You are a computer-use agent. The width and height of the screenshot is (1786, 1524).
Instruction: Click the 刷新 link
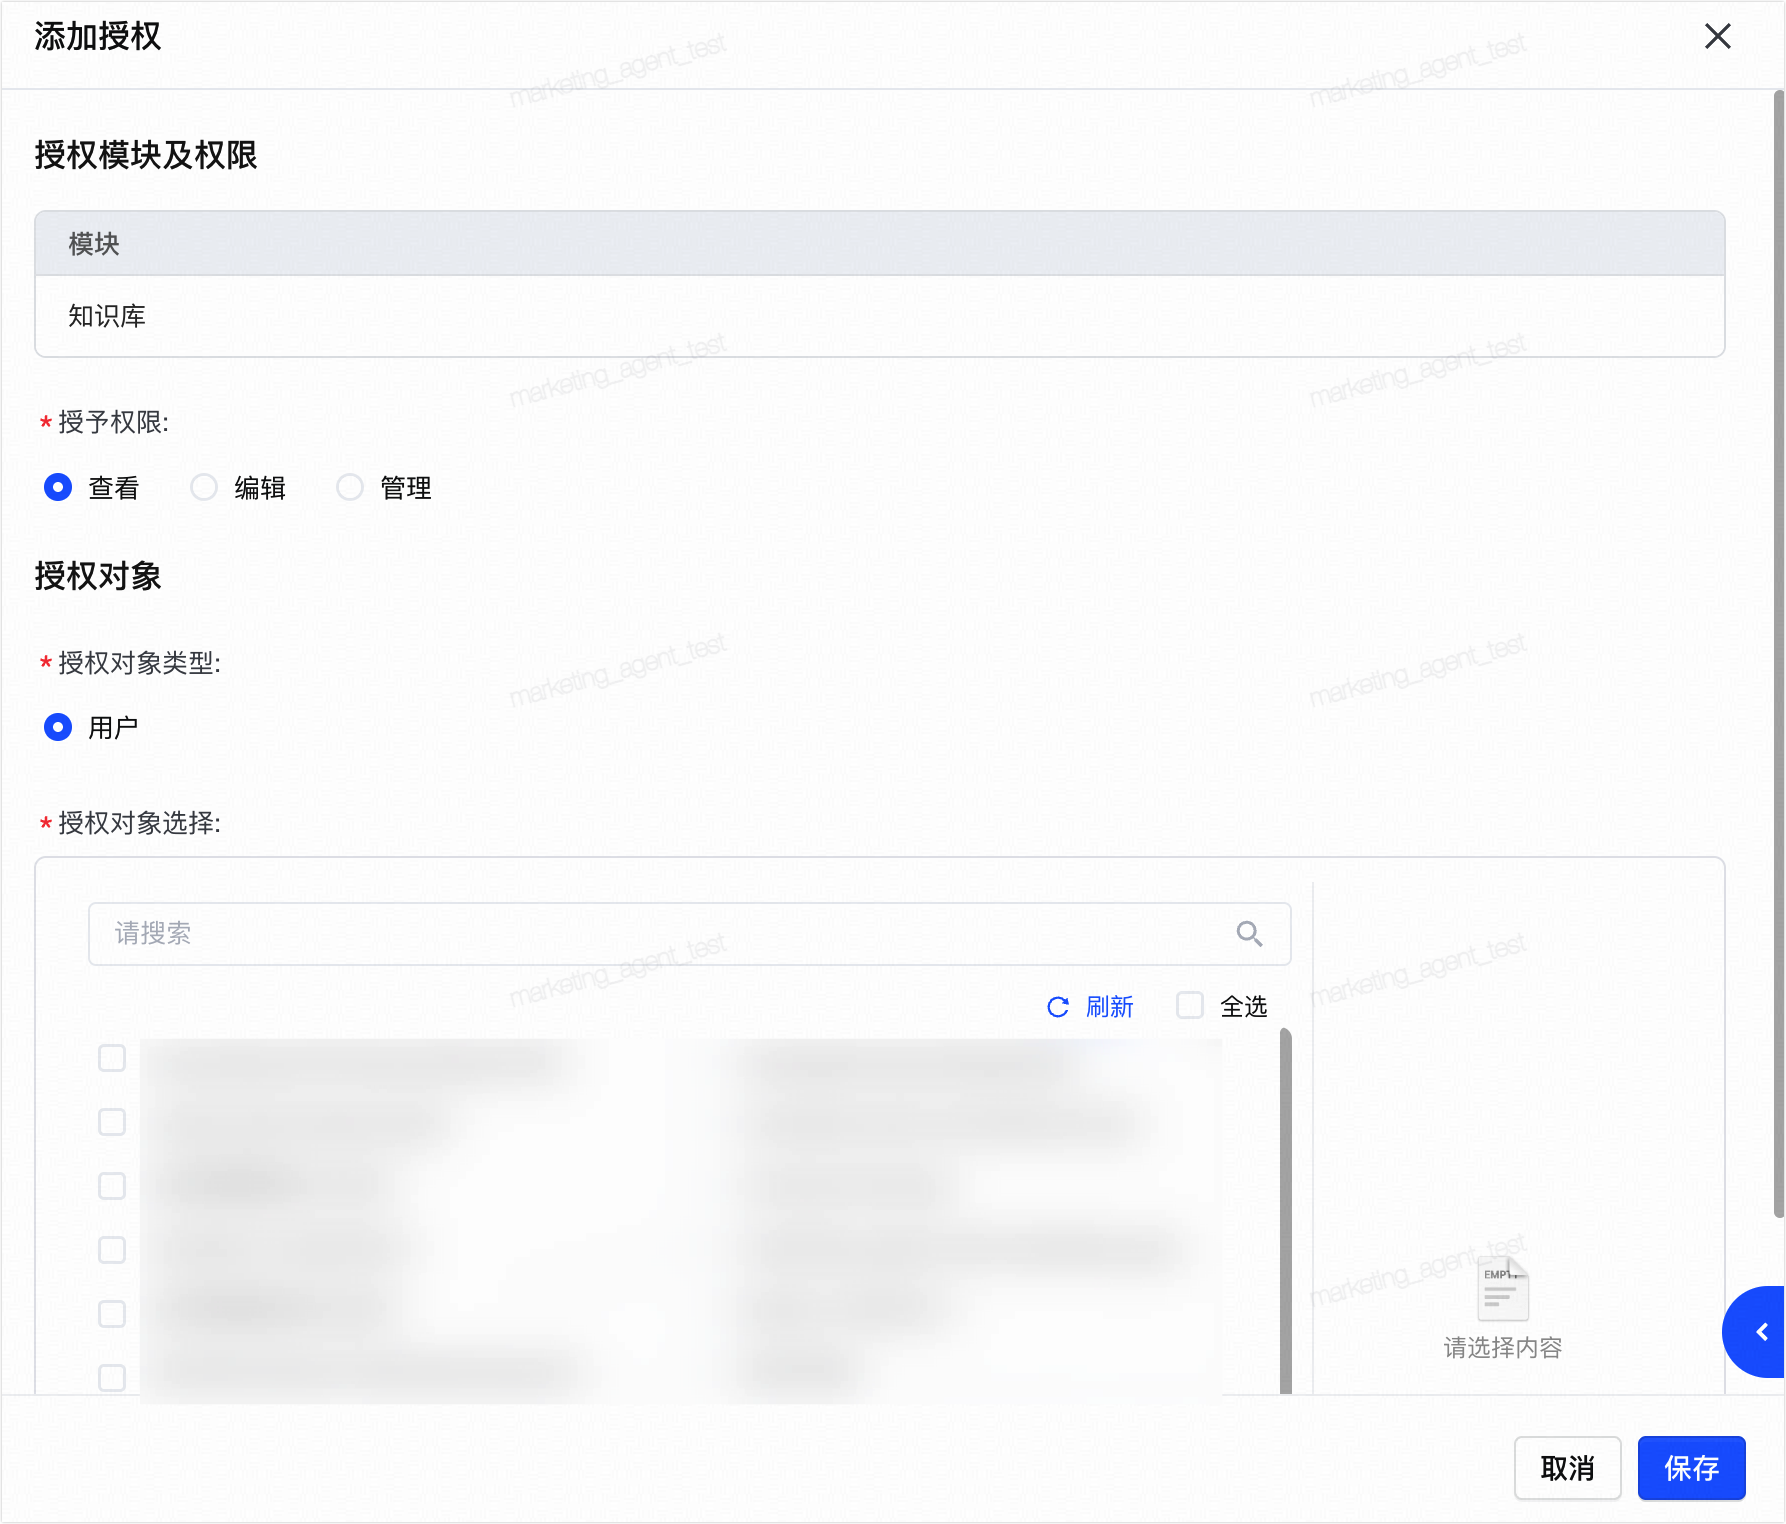[x=1109, y=1007]
